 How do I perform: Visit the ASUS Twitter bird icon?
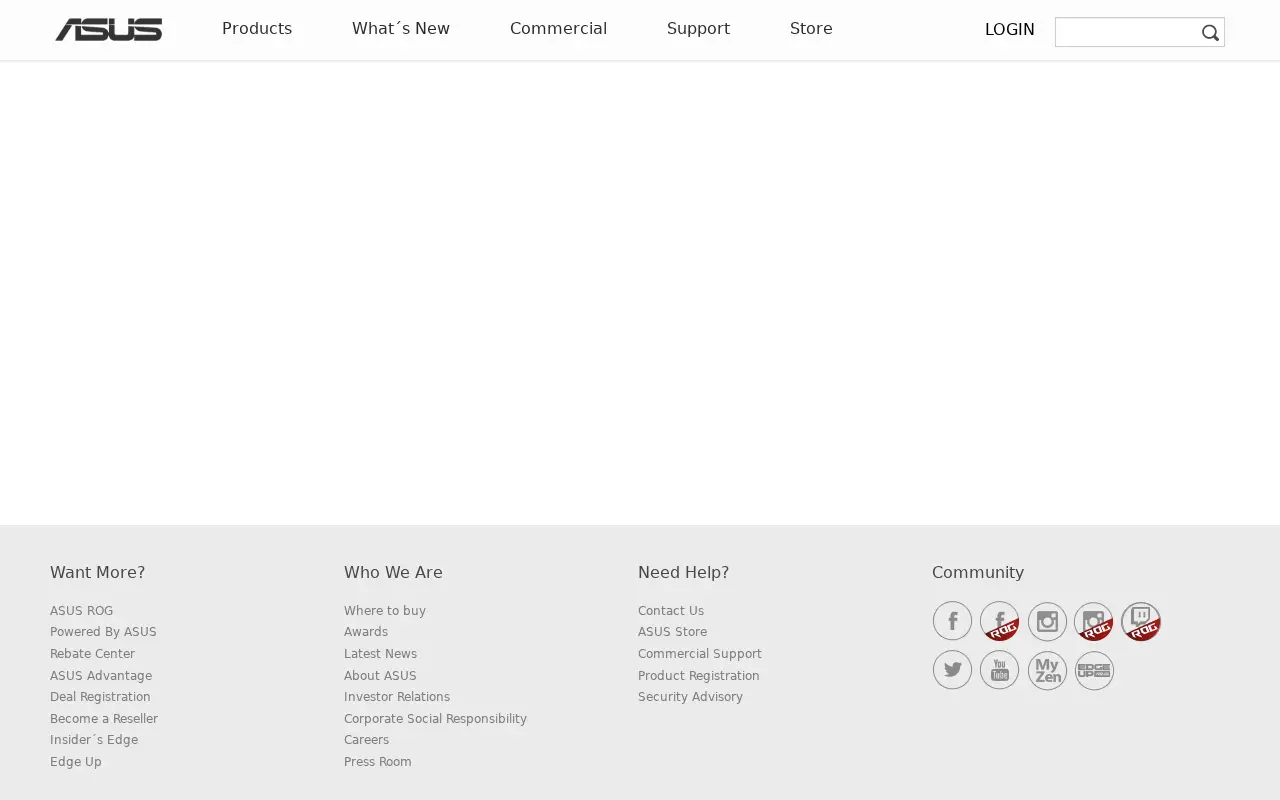(952, 670)
